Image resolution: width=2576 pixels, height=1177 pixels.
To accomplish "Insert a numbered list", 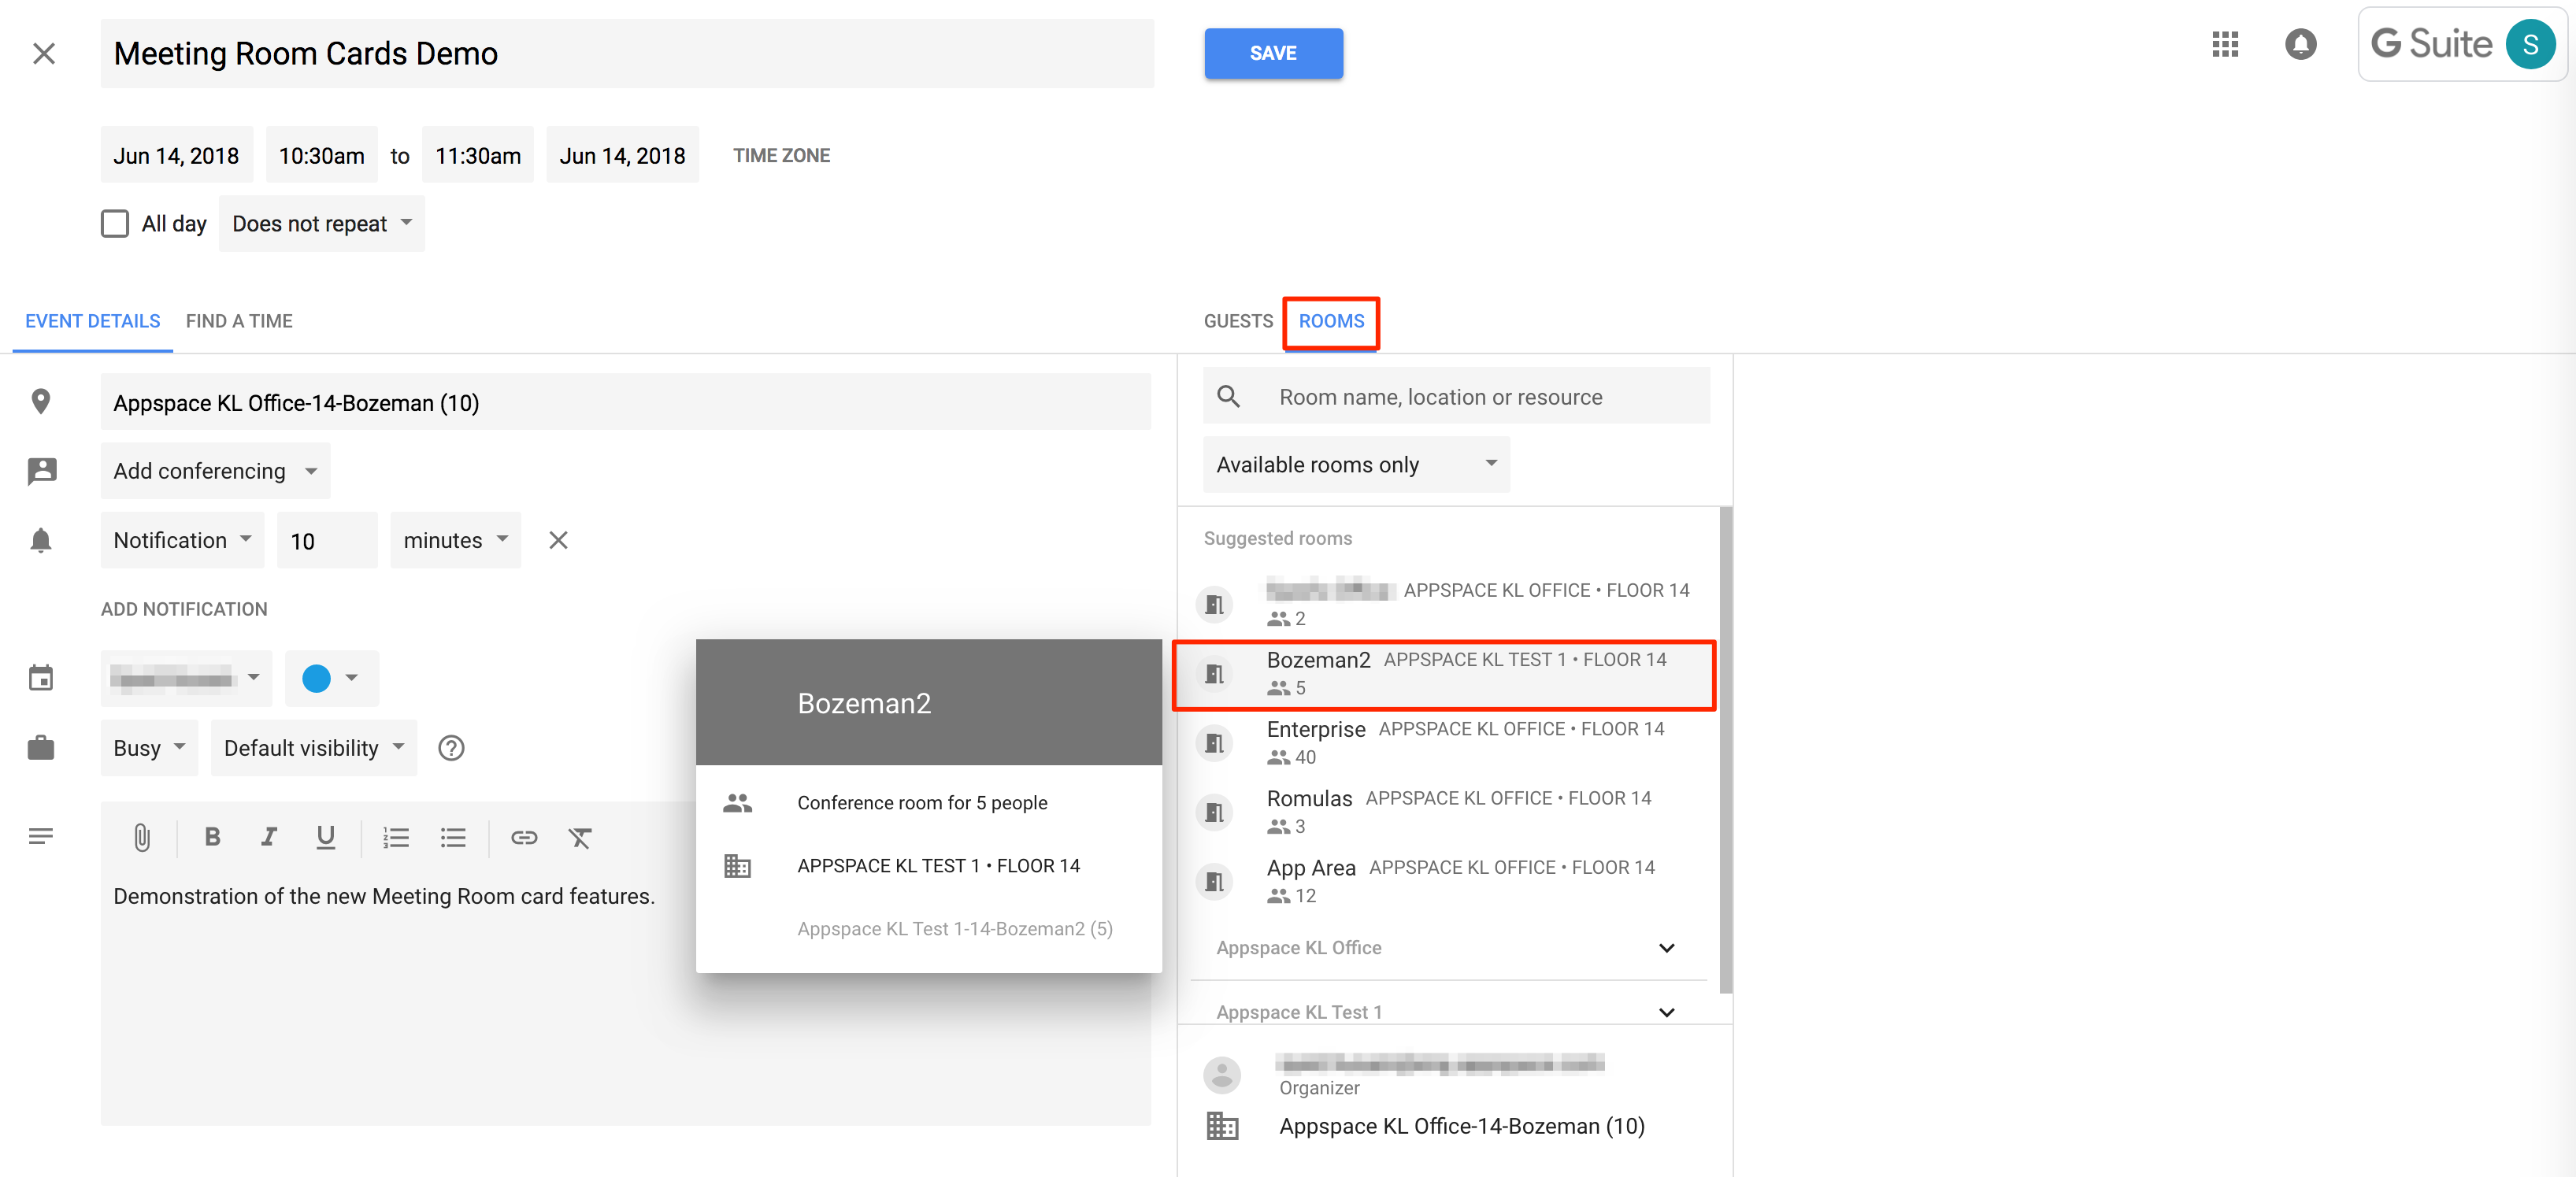I will 396,837.
